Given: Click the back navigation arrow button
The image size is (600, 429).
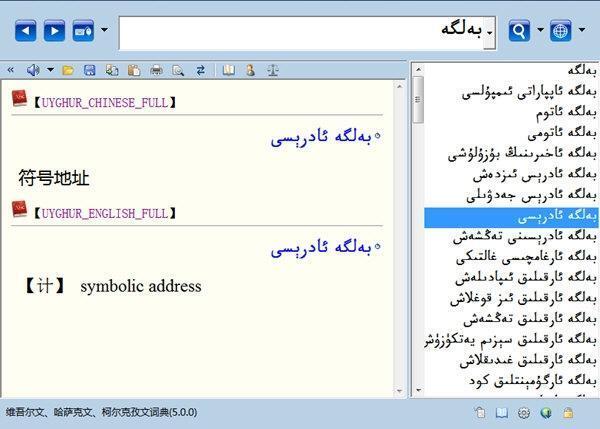Looking at the screenshot, I should pos(25,31).
